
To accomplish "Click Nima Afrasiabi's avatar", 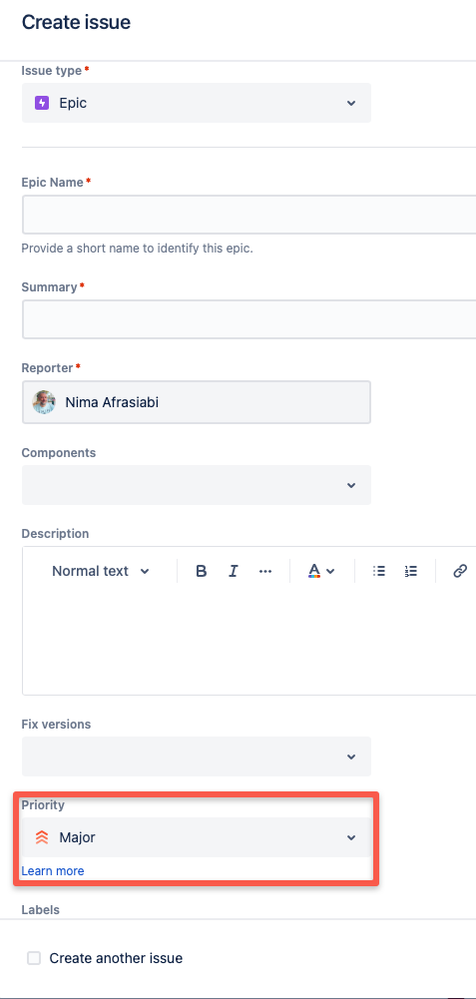I will point(44,403).
